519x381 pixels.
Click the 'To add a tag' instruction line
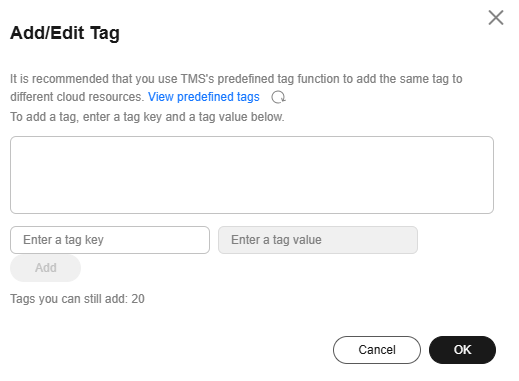147,117
